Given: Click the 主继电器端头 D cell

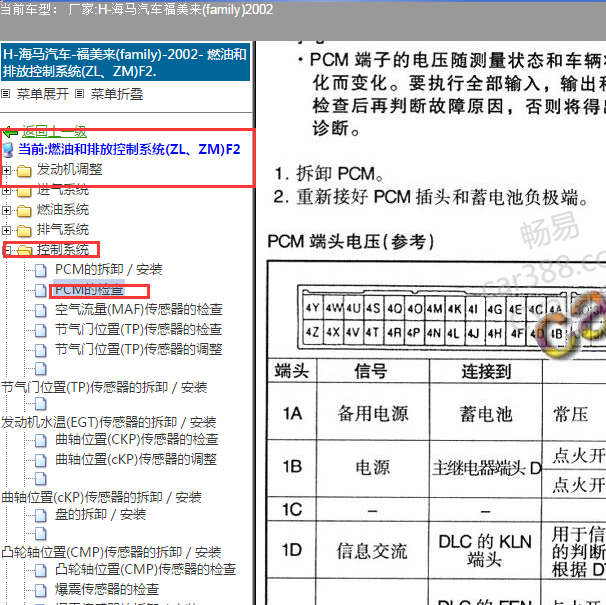Looking at the screenshot, I should (x=487, y=468).
